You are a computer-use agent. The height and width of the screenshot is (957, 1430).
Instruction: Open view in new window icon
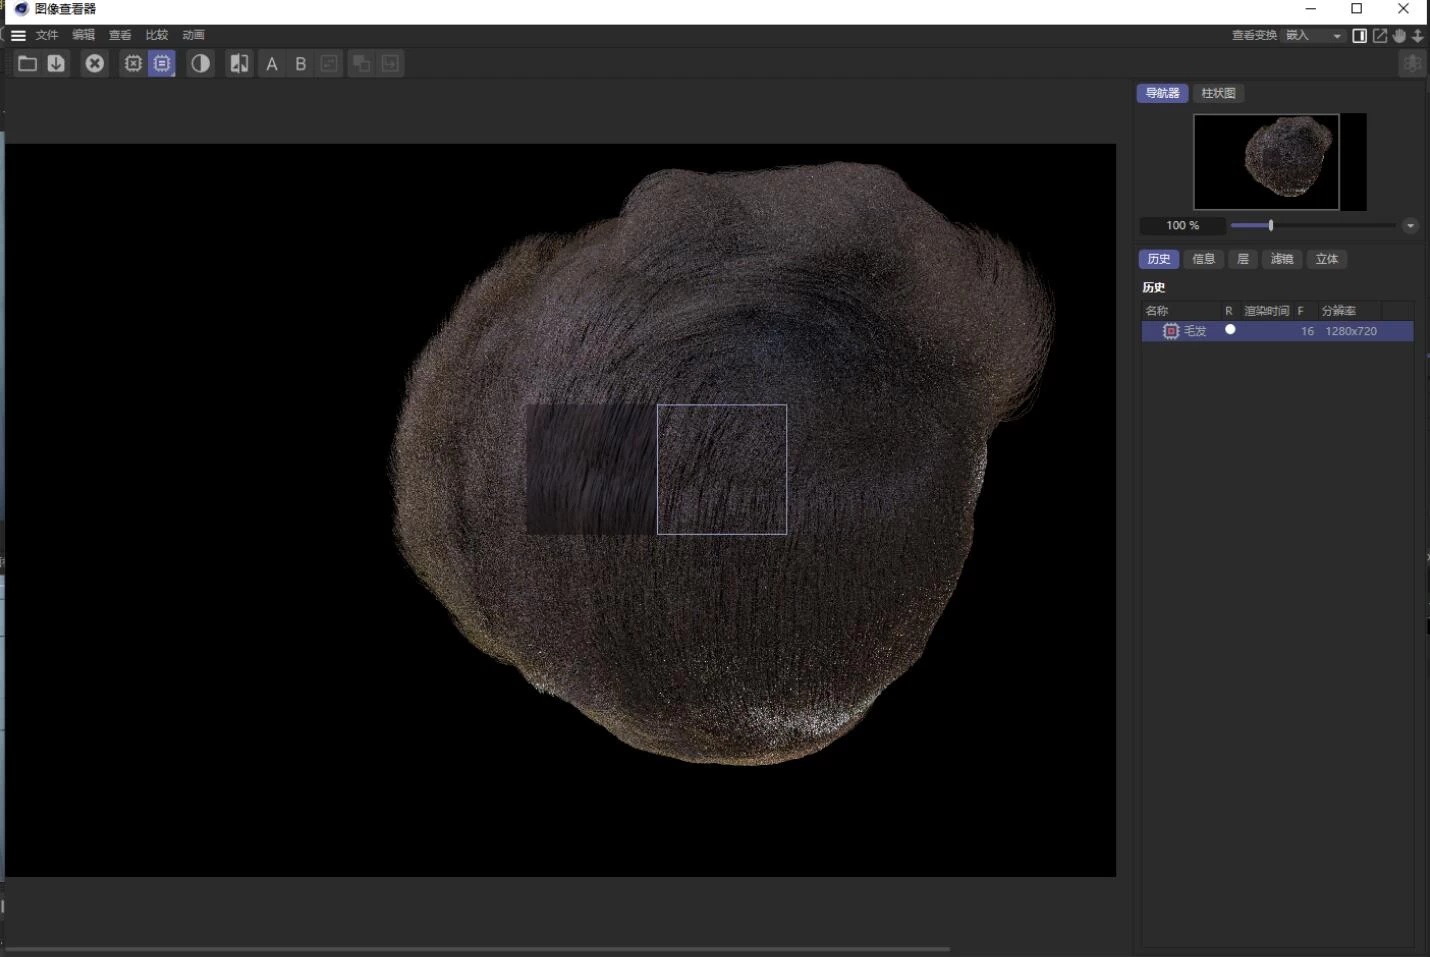pyautogui.click(x=1380, y=36)
